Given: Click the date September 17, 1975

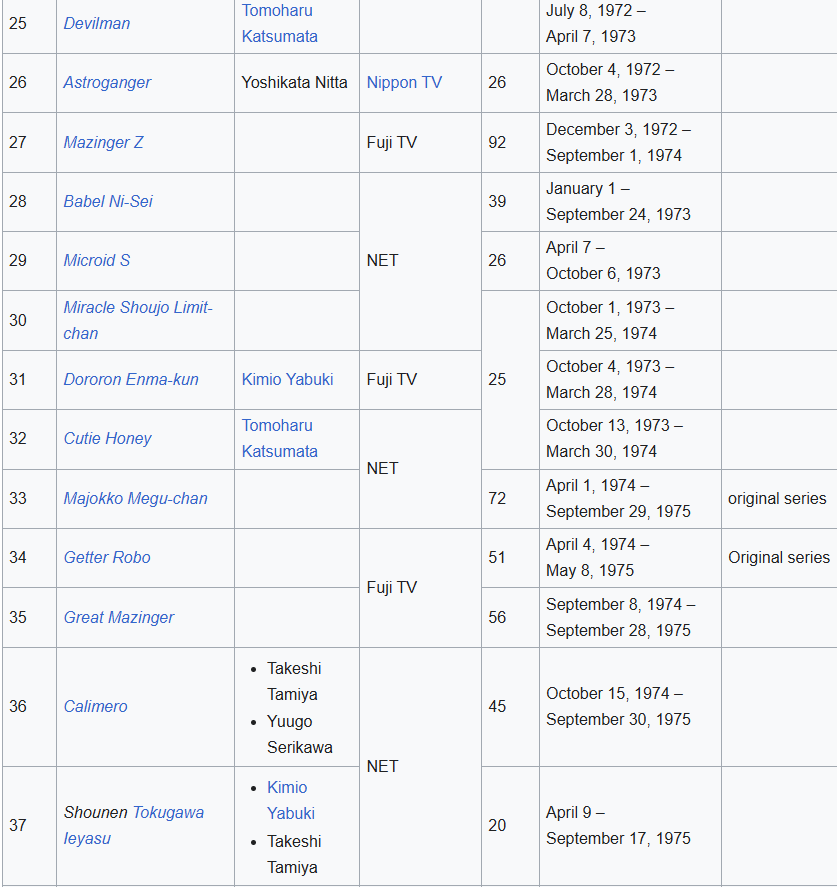Looking at the screenshot, I should click(618, 838).
